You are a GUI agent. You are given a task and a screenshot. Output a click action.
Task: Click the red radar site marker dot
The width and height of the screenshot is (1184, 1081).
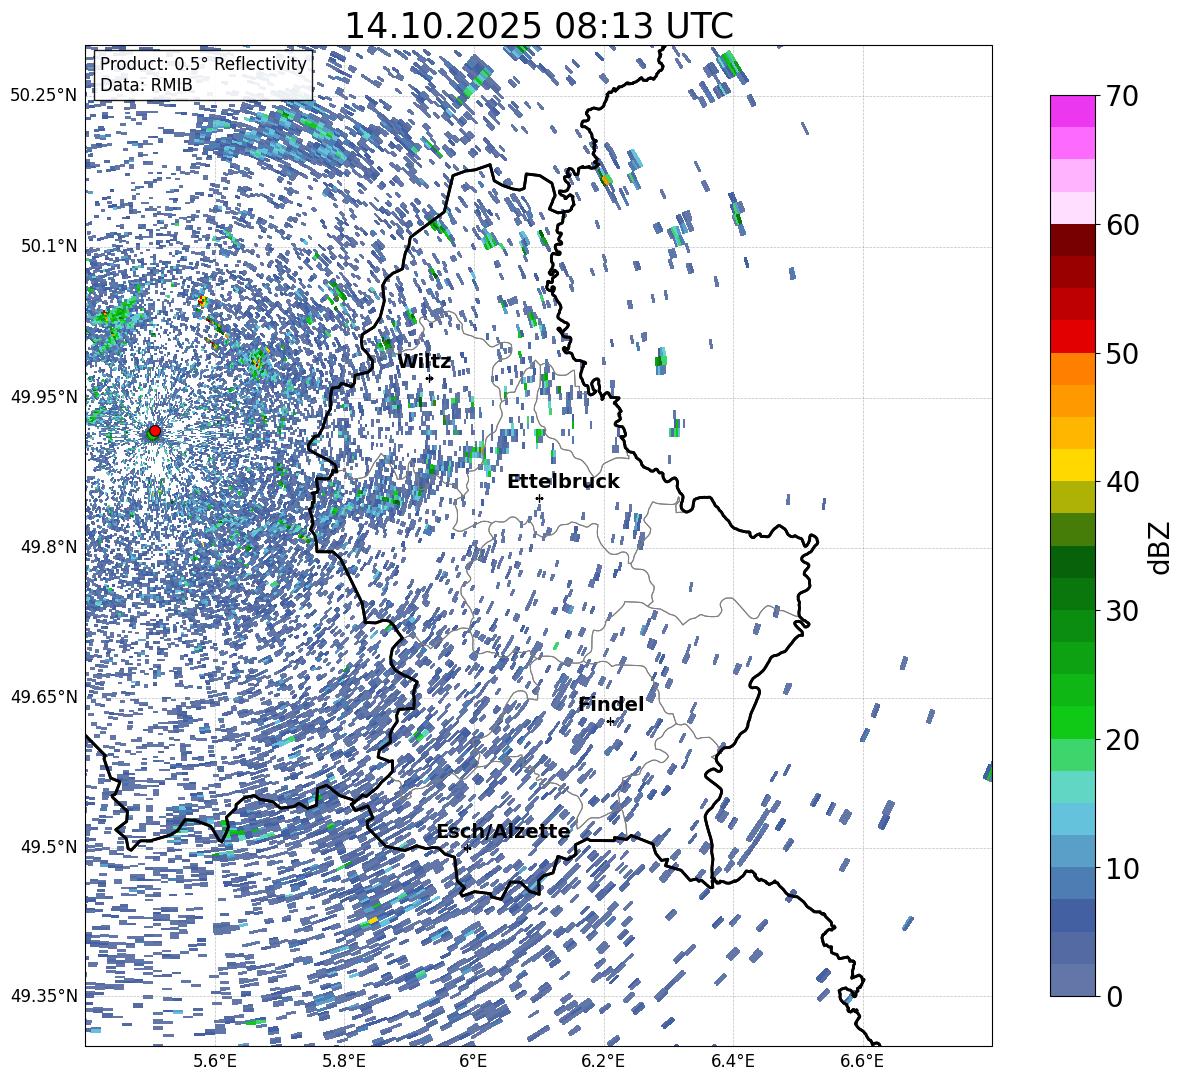click(154, 431)
